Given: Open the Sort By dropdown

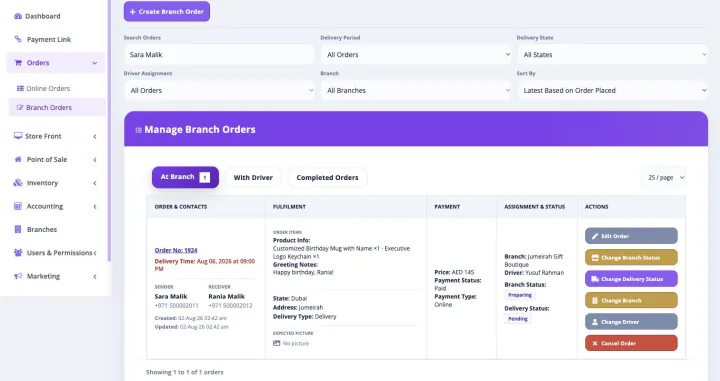Looking at the screenshot, I should [613, 90].
